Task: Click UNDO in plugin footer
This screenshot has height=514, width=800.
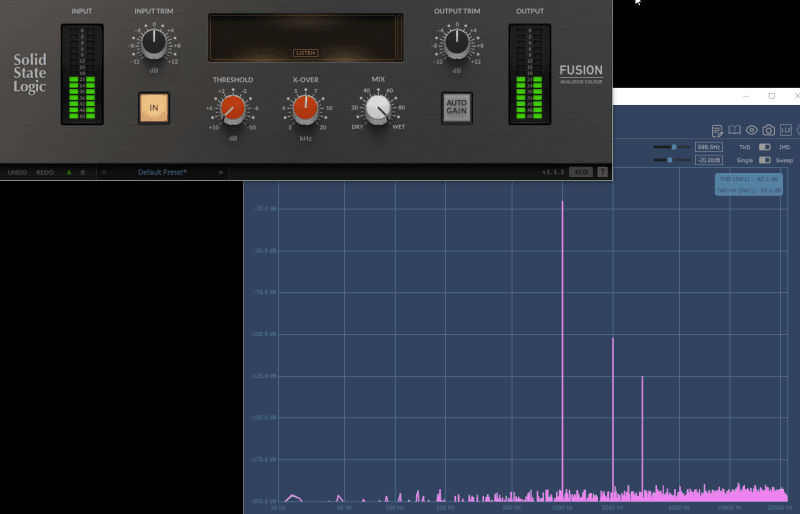Action: pos(17,173)
